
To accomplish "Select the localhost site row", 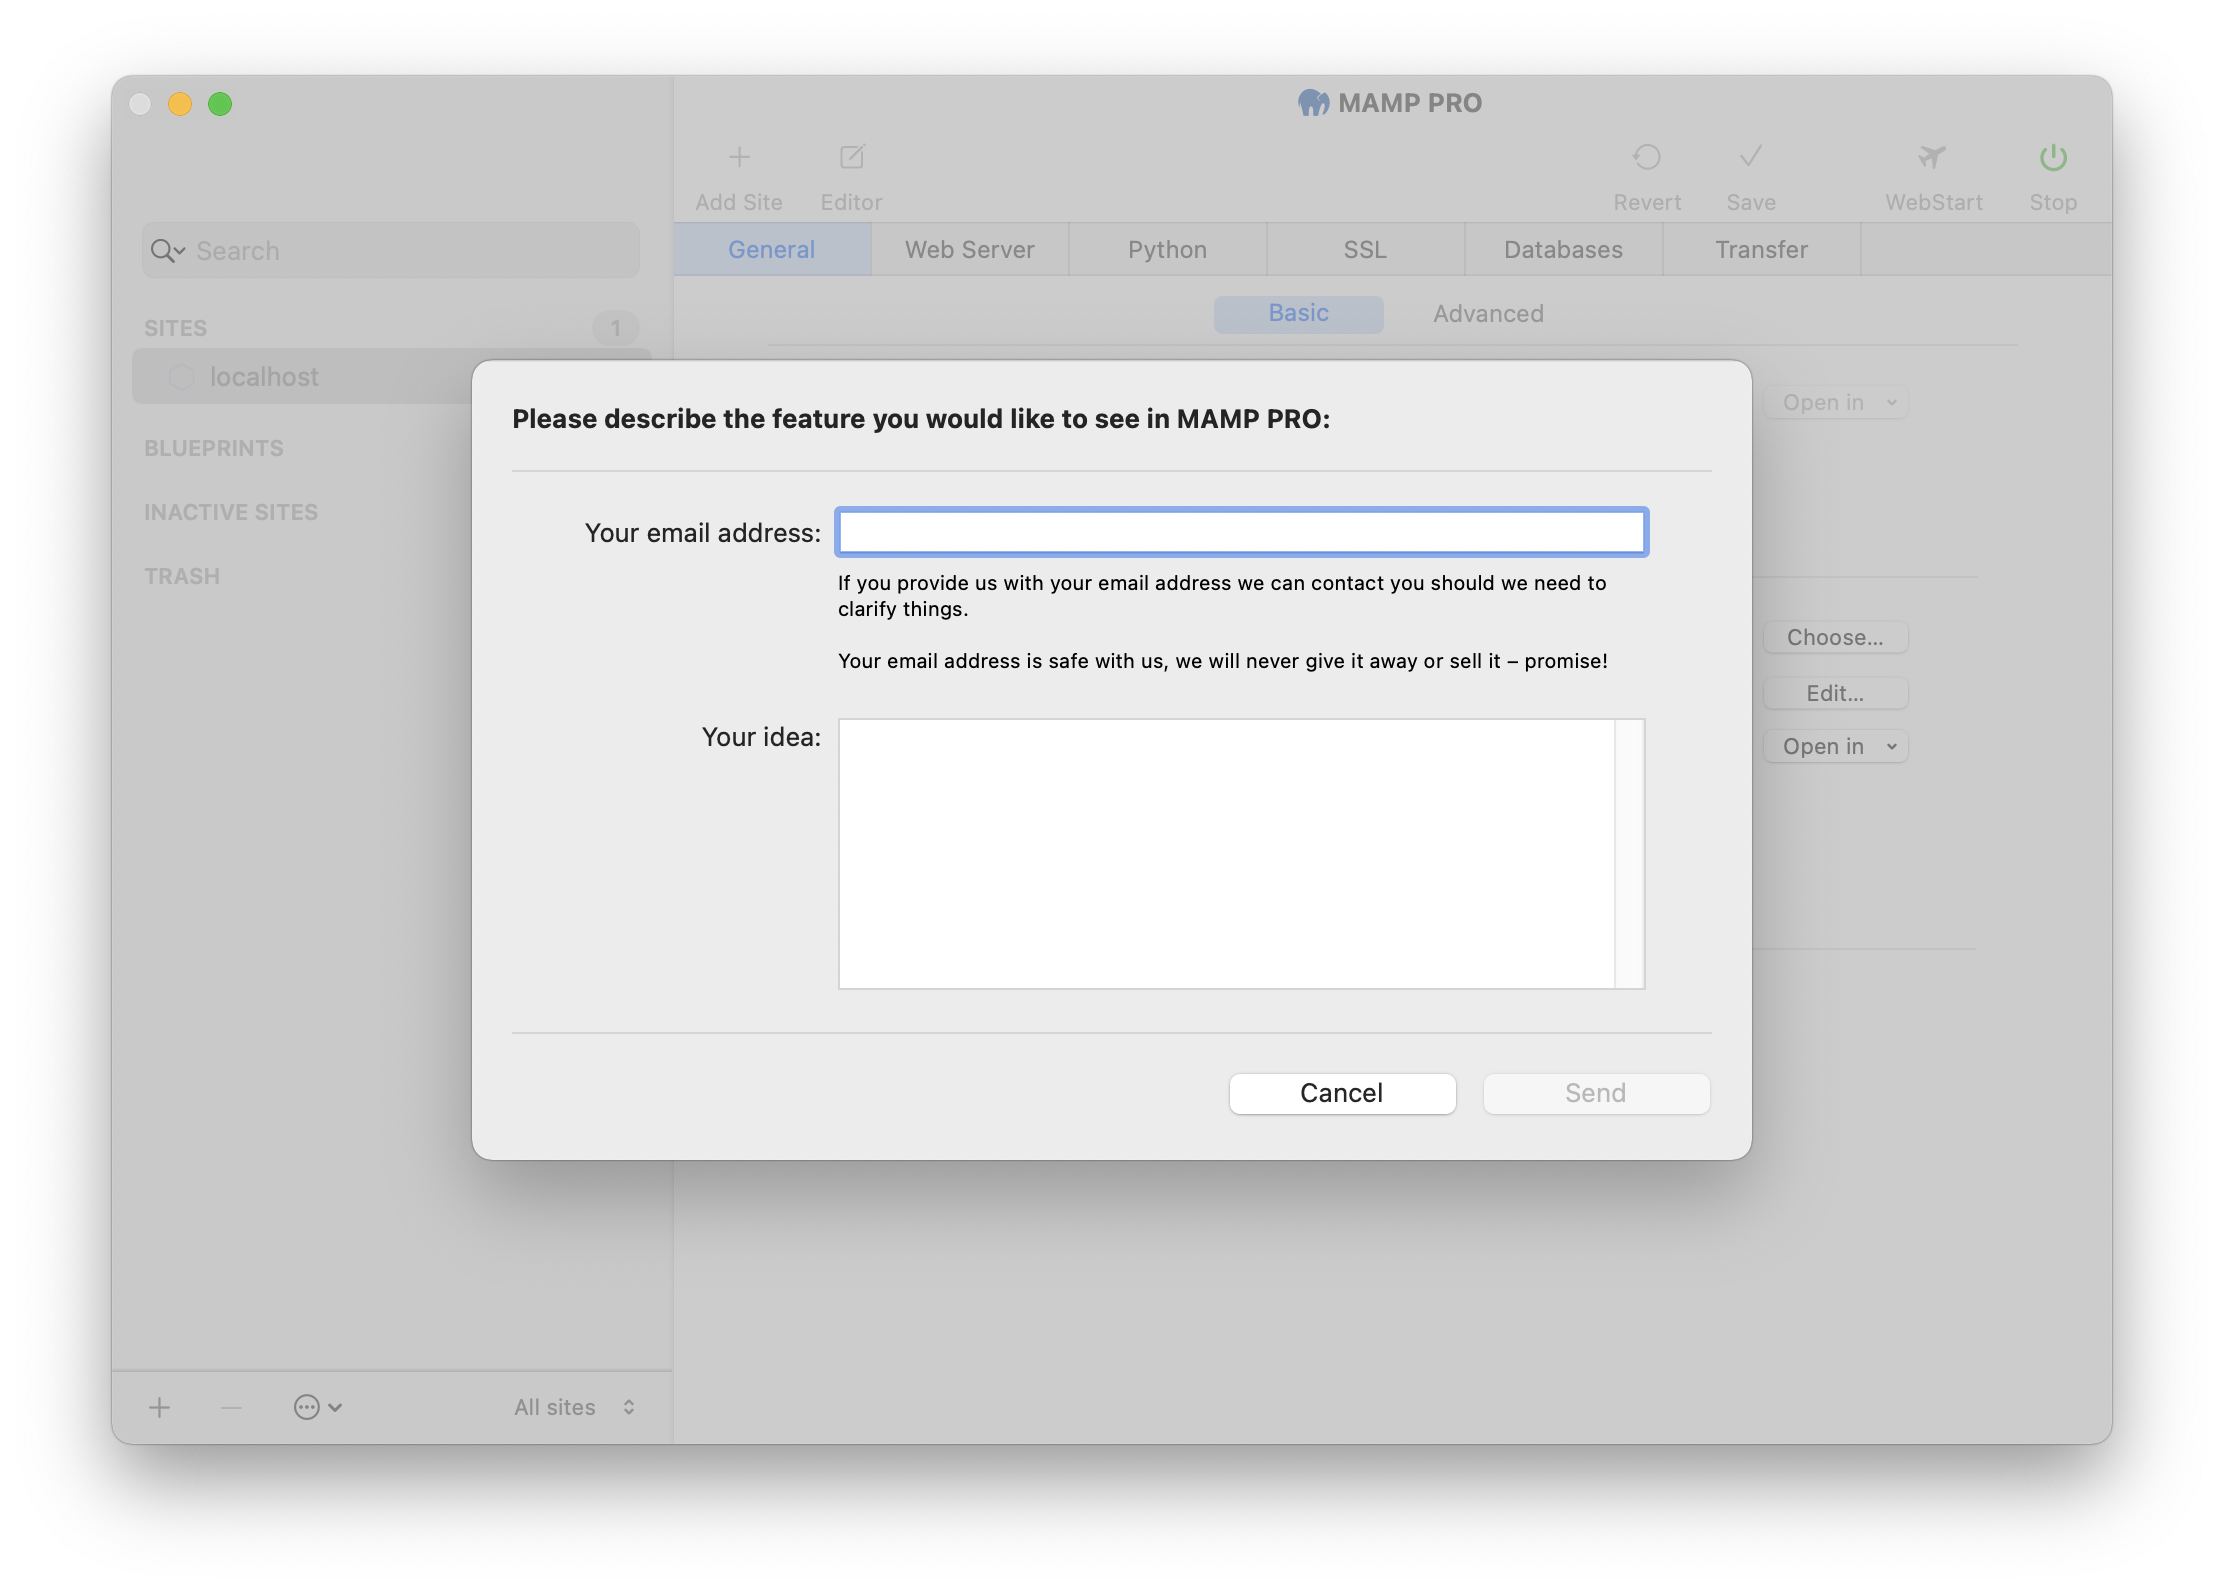I will tap(391, 377).
